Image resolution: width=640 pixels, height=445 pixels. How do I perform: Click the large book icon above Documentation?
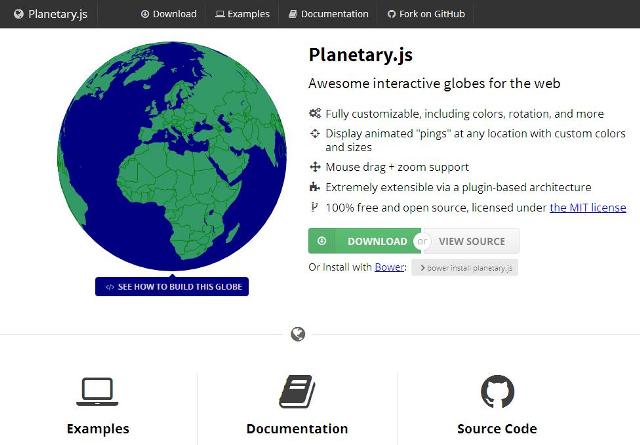(x=297, y=392)
